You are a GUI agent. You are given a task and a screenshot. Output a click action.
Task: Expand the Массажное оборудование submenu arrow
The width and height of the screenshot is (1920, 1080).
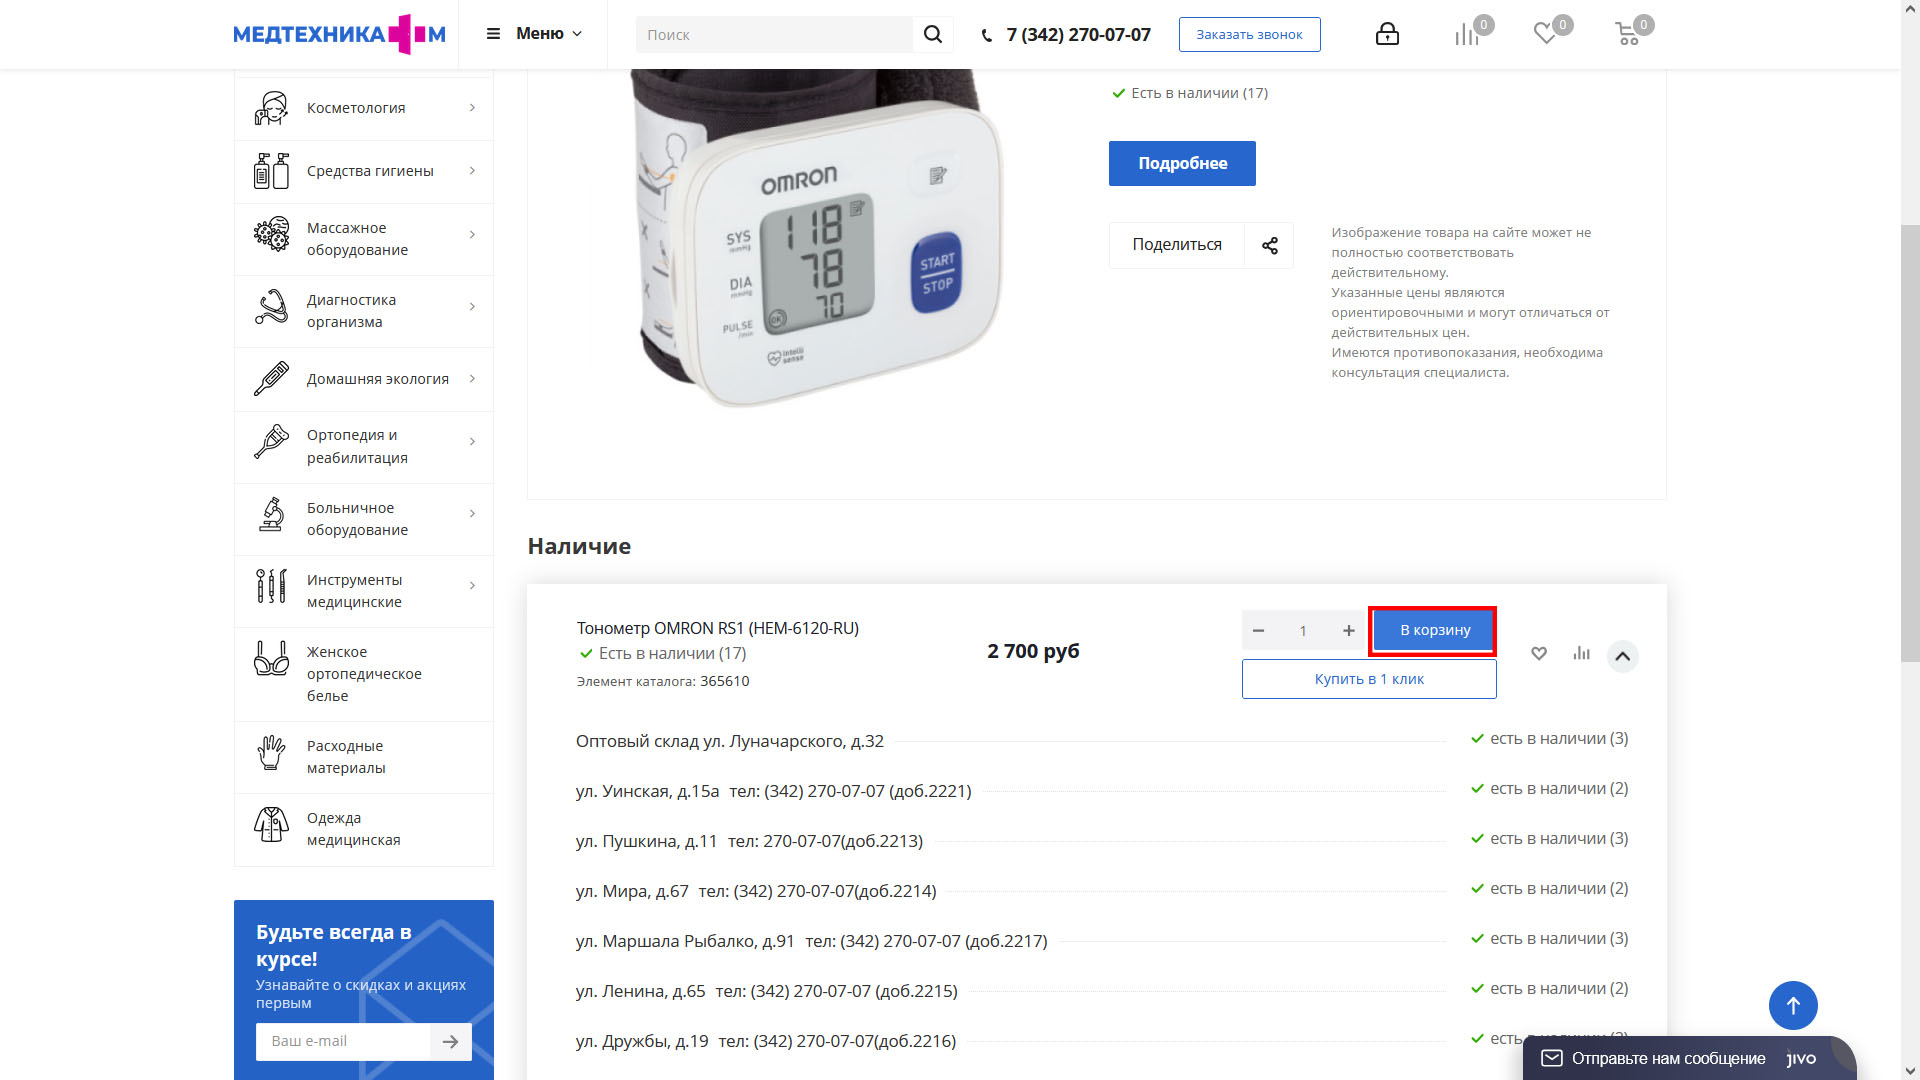pyautogui.click(x=473, y=235)
